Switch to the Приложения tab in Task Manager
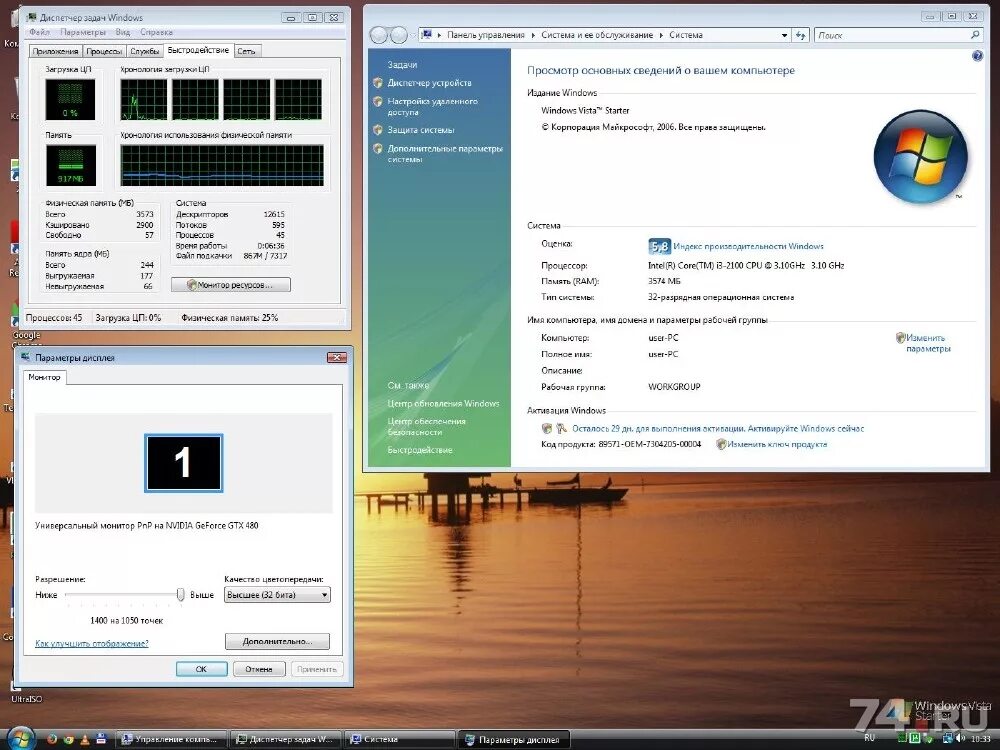Viewport: 1000px width, 750px height. [55, 51]
